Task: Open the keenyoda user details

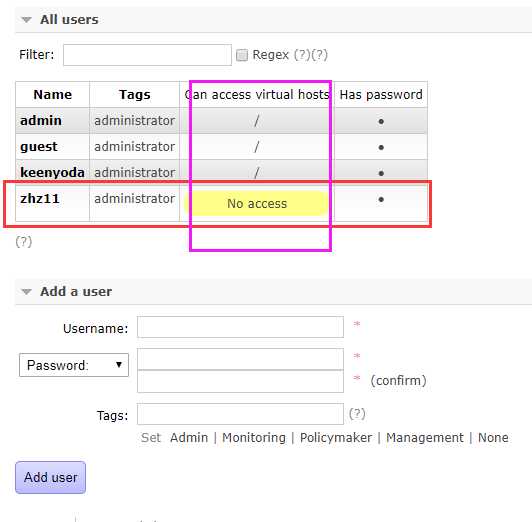Action: pos(52,173)
